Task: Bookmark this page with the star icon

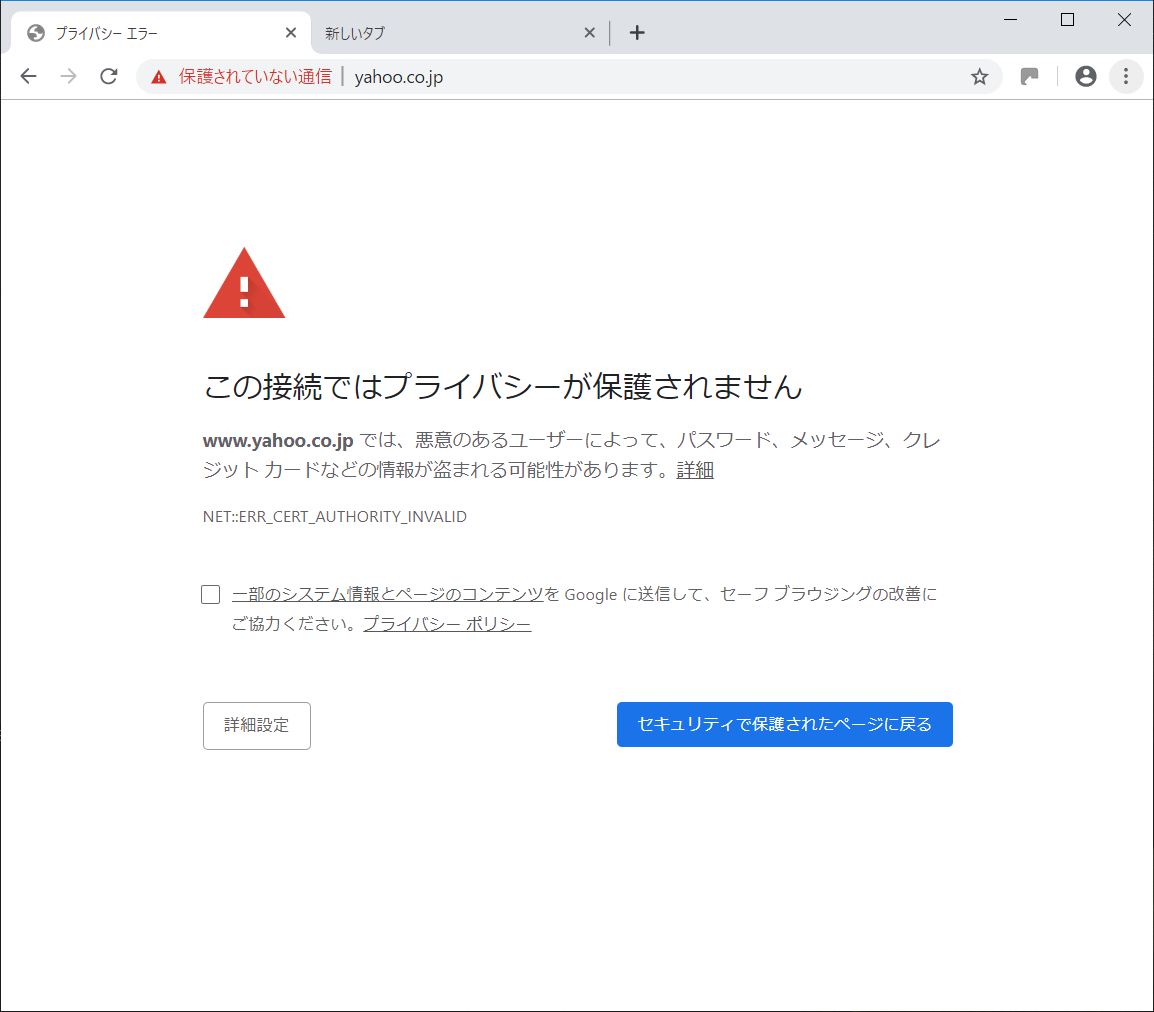Action: click(979, 77)
